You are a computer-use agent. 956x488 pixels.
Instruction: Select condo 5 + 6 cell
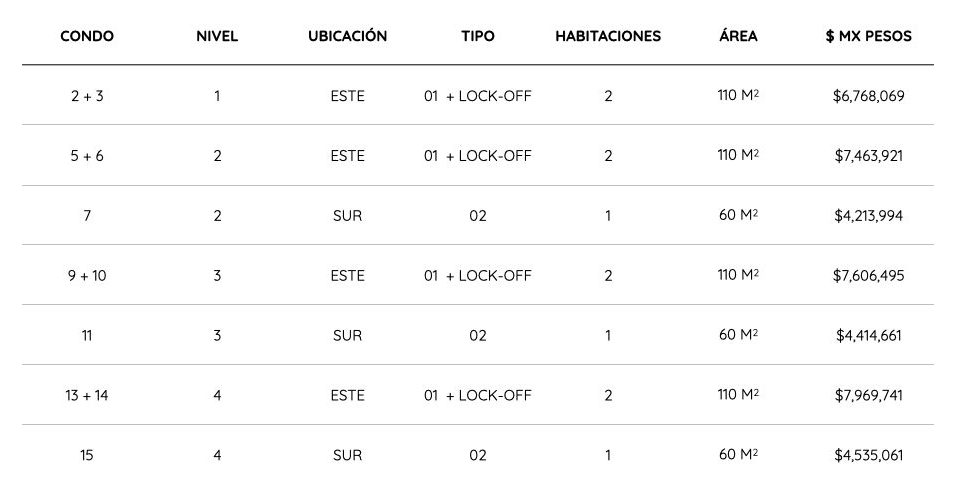coord(87,156)
